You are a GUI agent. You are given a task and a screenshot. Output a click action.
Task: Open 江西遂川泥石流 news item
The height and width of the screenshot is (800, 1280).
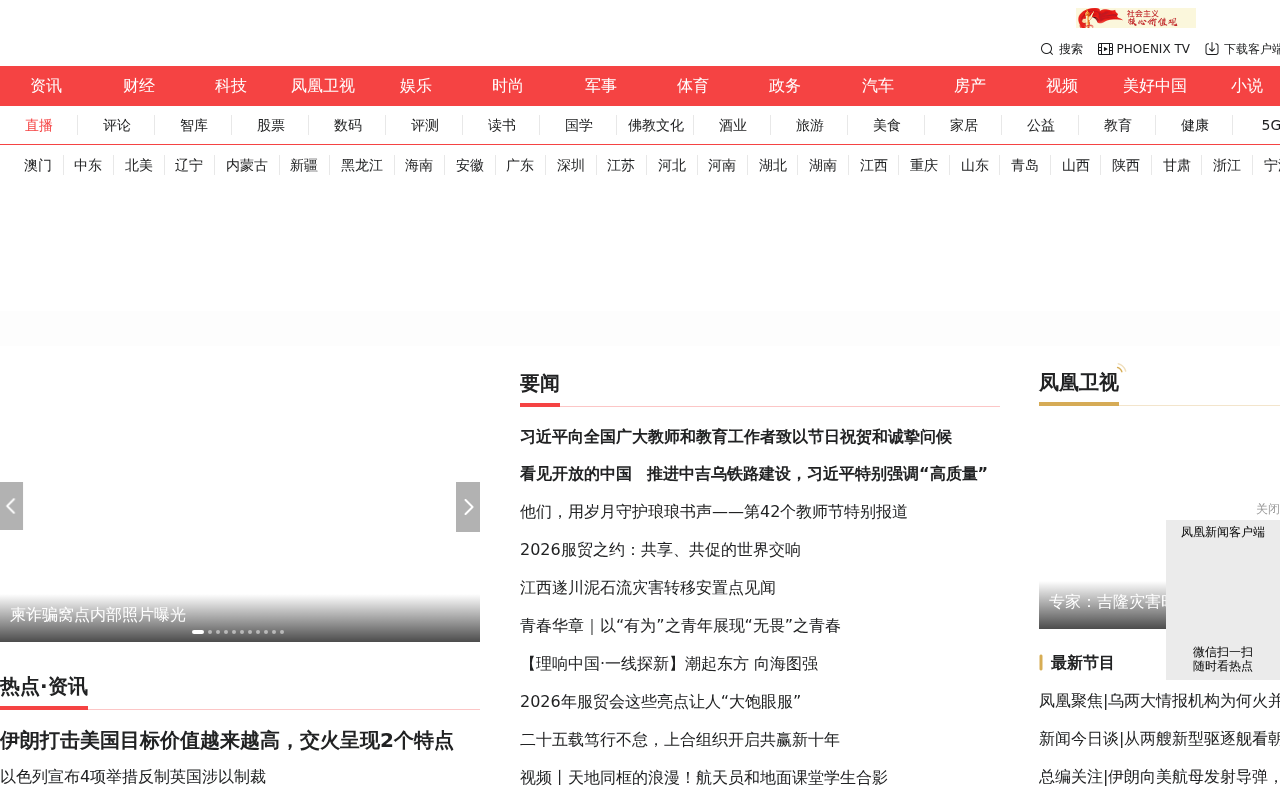[648, 588]
